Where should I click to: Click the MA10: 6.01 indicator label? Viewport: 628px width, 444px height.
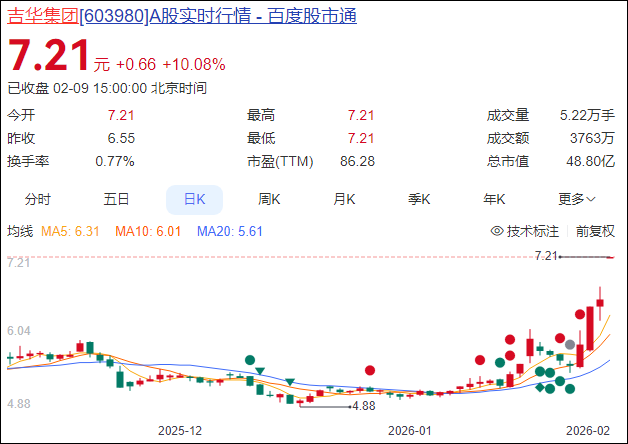click(x=148, y=231)
